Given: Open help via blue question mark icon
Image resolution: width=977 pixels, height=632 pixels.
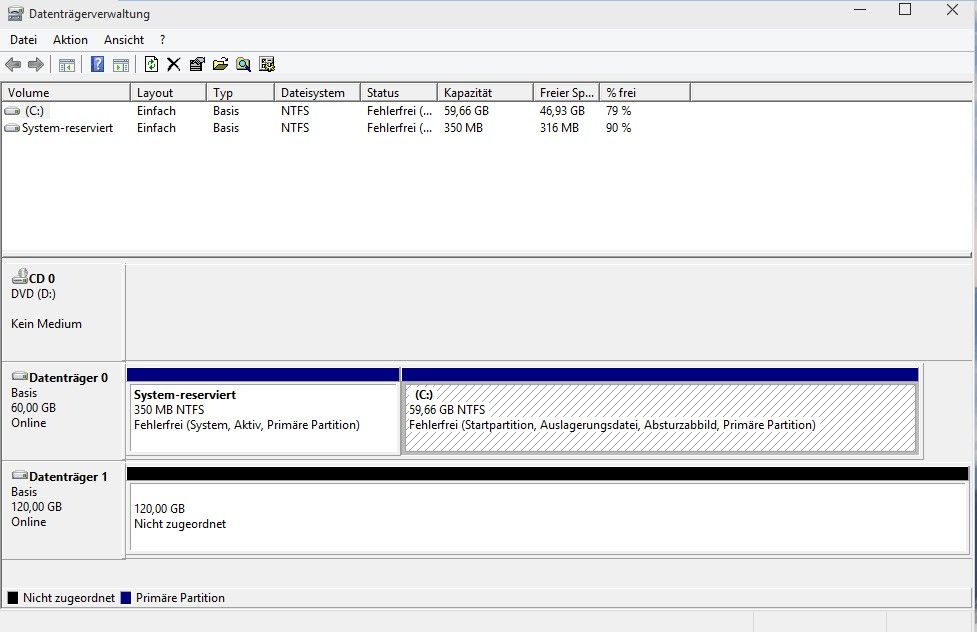Looking at the screenshot, I should [x=97, y=65].
